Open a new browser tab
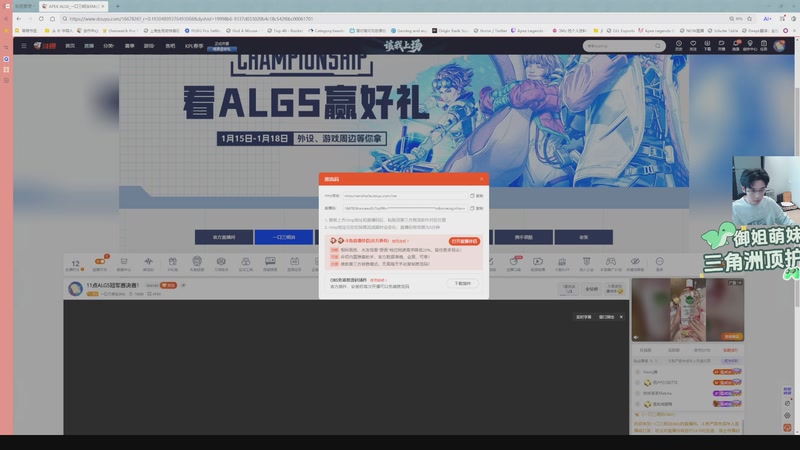The height and width of the screenshot is (450, 800). pos(117,6)
